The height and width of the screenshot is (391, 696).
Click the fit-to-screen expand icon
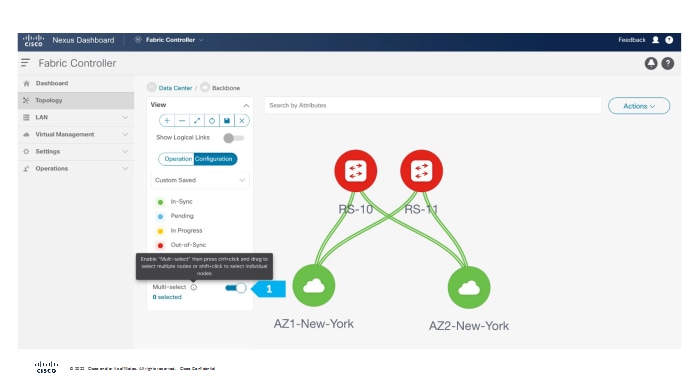tap(197, 121)
